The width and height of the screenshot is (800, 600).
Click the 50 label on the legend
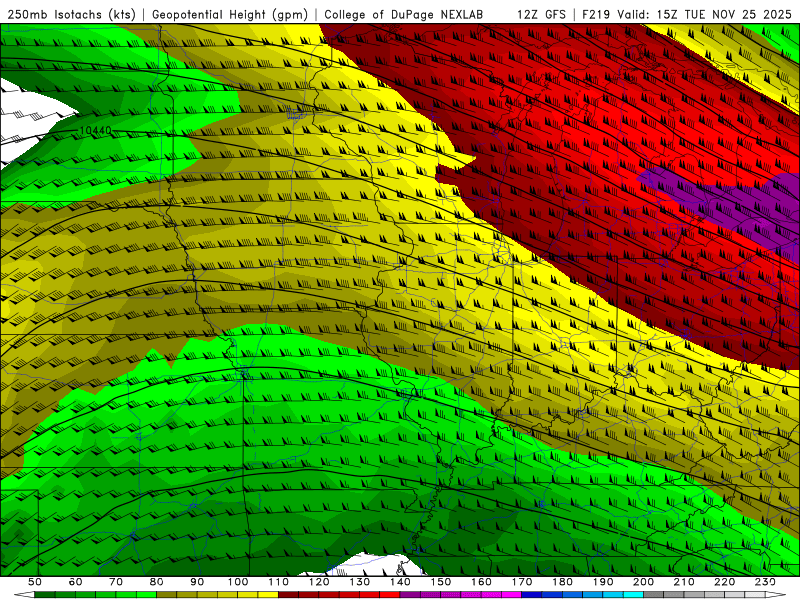[x=35, y=582]
